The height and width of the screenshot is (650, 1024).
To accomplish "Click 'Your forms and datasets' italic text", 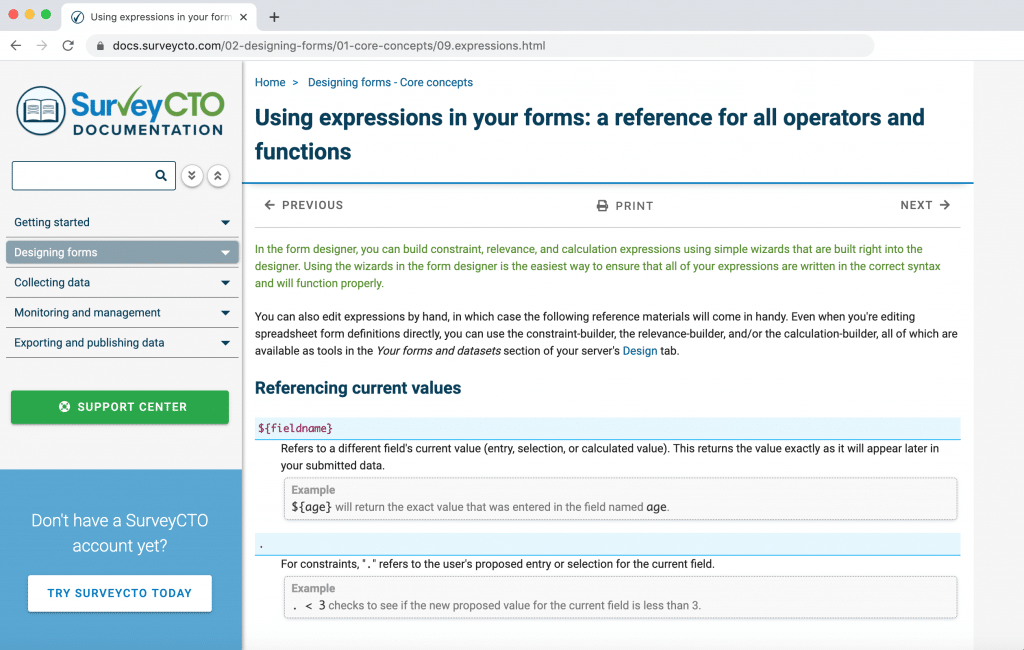I will click(x=438, y=351).
